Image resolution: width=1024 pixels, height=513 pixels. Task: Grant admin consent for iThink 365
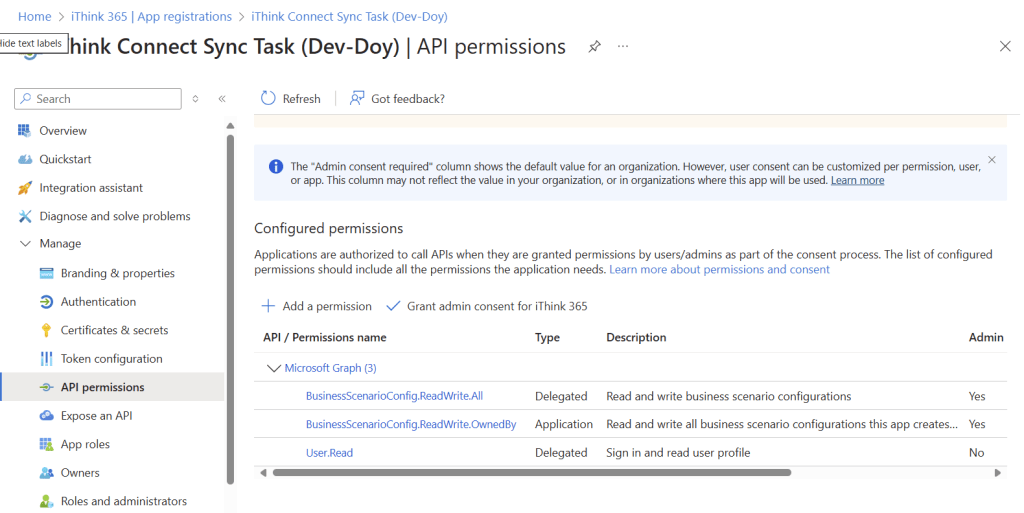click(x=496, y=306)
